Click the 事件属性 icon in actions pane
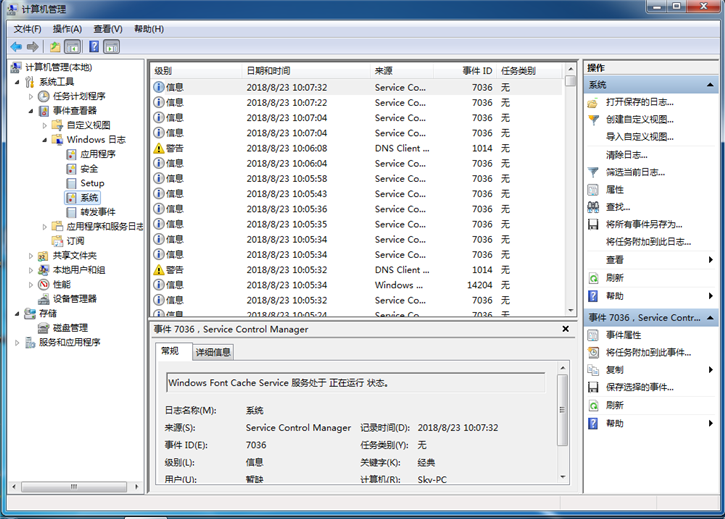This screenshot has width=725, height=519. click(593, 335)
